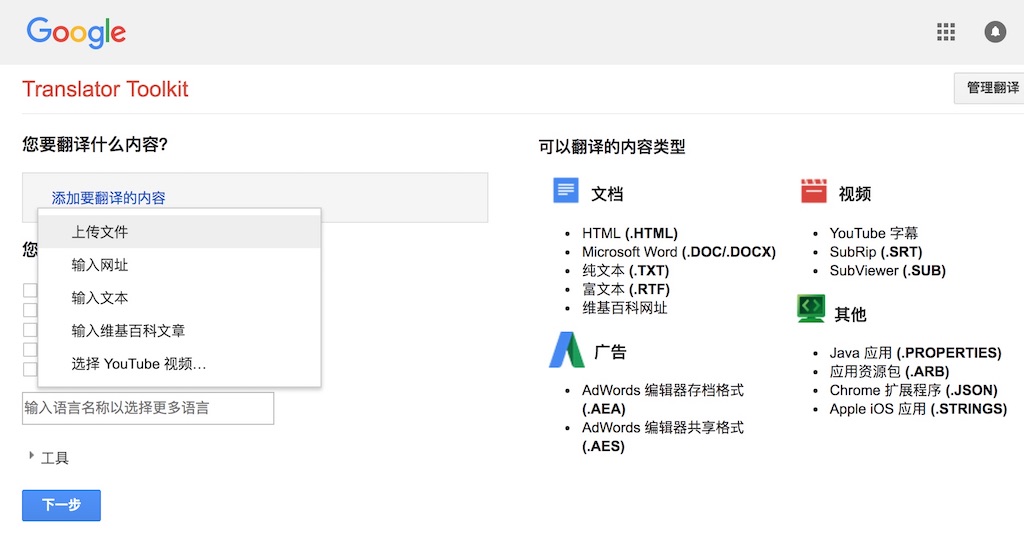The image size is (1024, 550).
Task: Pick 输入文本 in the menu
Action: (x=100, y=298)
